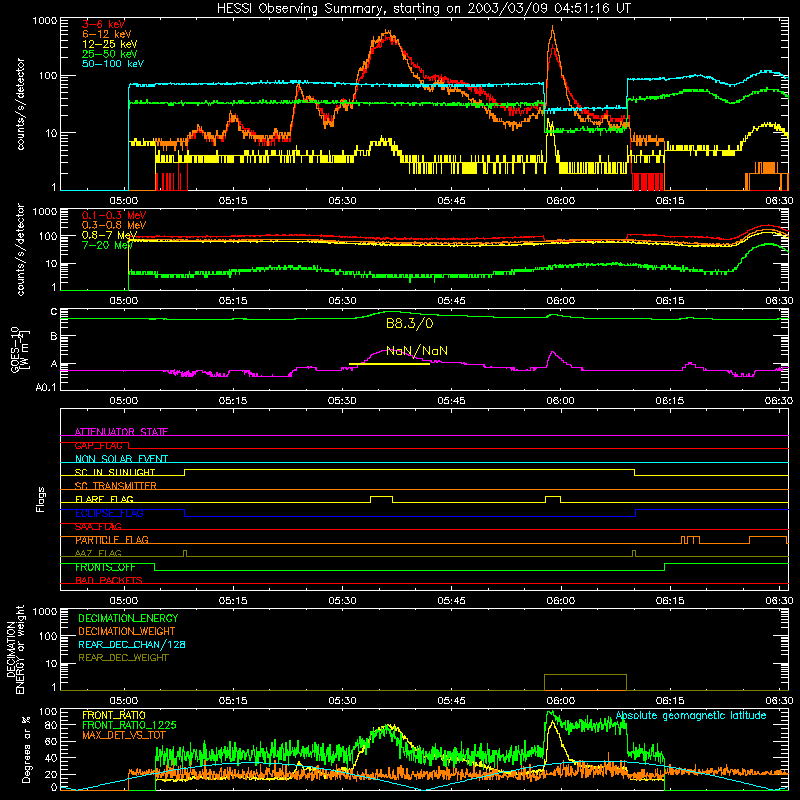Image resolution: width=800 pixels, height=800 pixels.
Task: Select the SAA_FLAG label
Action: (x=98, y=526)
